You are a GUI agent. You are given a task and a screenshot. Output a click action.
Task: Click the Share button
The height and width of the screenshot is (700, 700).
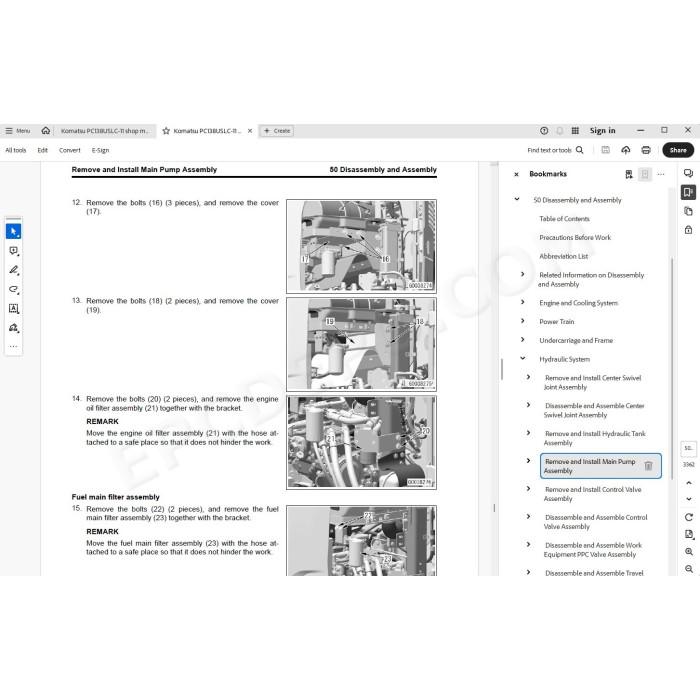pos(678,150)
